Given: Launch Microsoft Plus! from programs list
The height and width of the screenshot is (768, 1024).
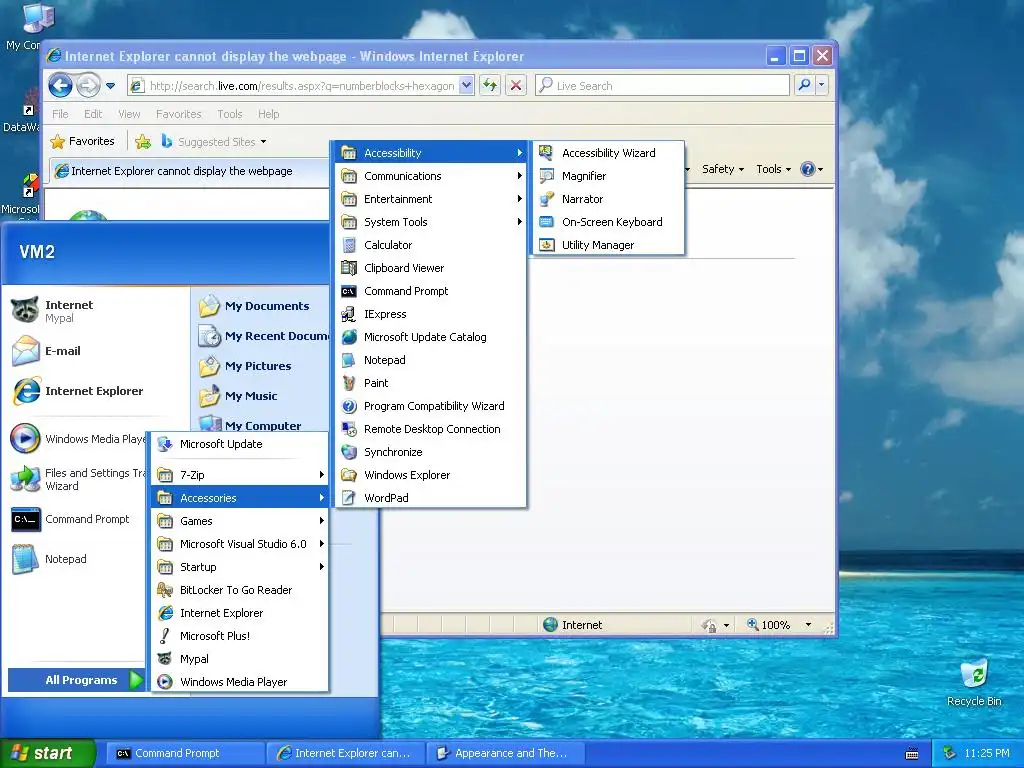Looking at the screenshot, I should pyautogui.click(x=240, y=635).
